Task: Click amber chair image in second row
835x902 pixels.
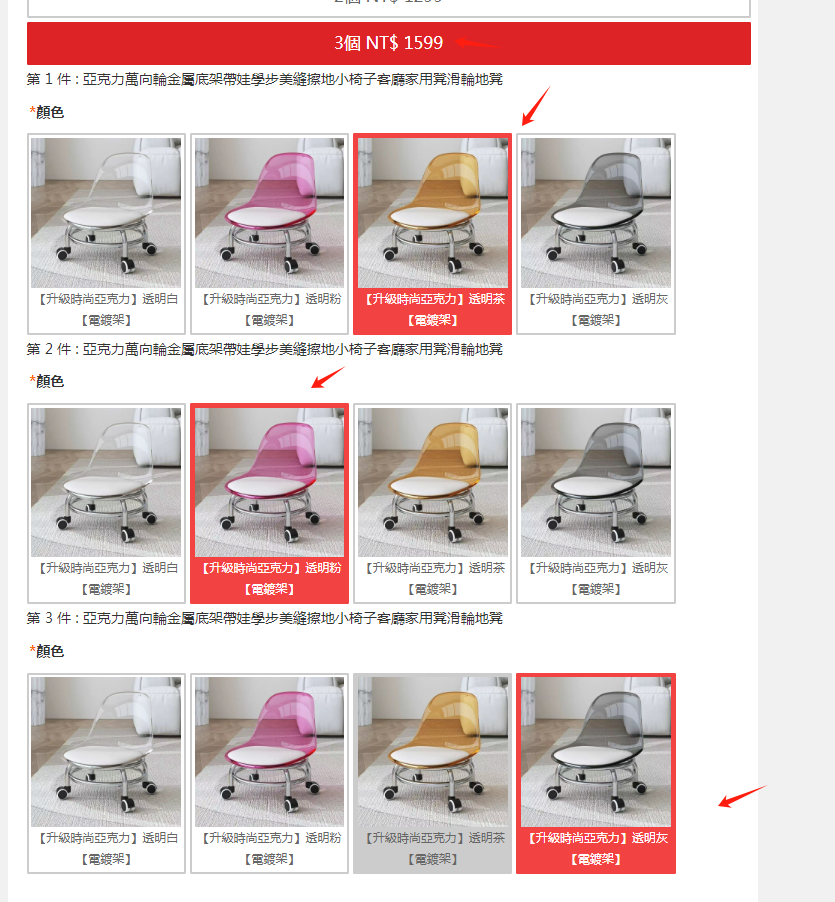Action: point(432,482)
